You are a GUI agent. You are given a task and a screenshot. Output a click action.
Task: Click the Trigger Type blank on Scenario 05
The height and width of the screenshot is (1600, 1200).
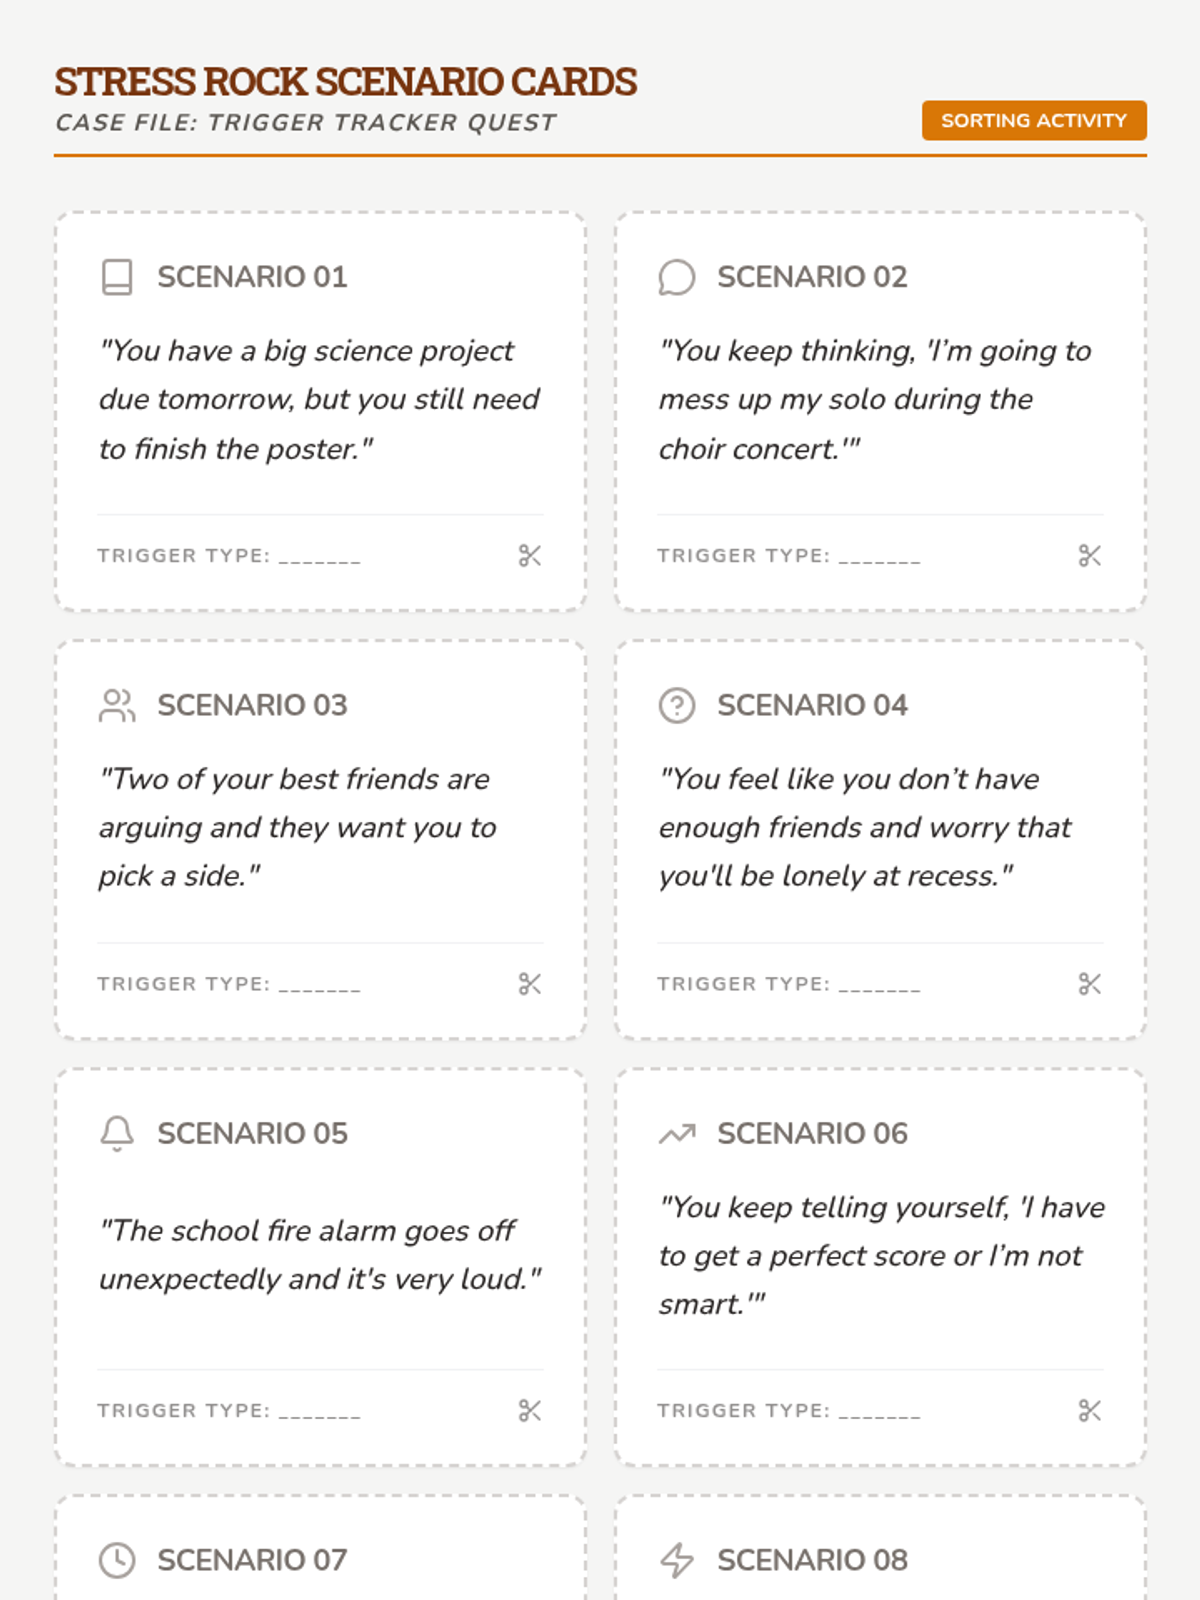coord(320,1412)
